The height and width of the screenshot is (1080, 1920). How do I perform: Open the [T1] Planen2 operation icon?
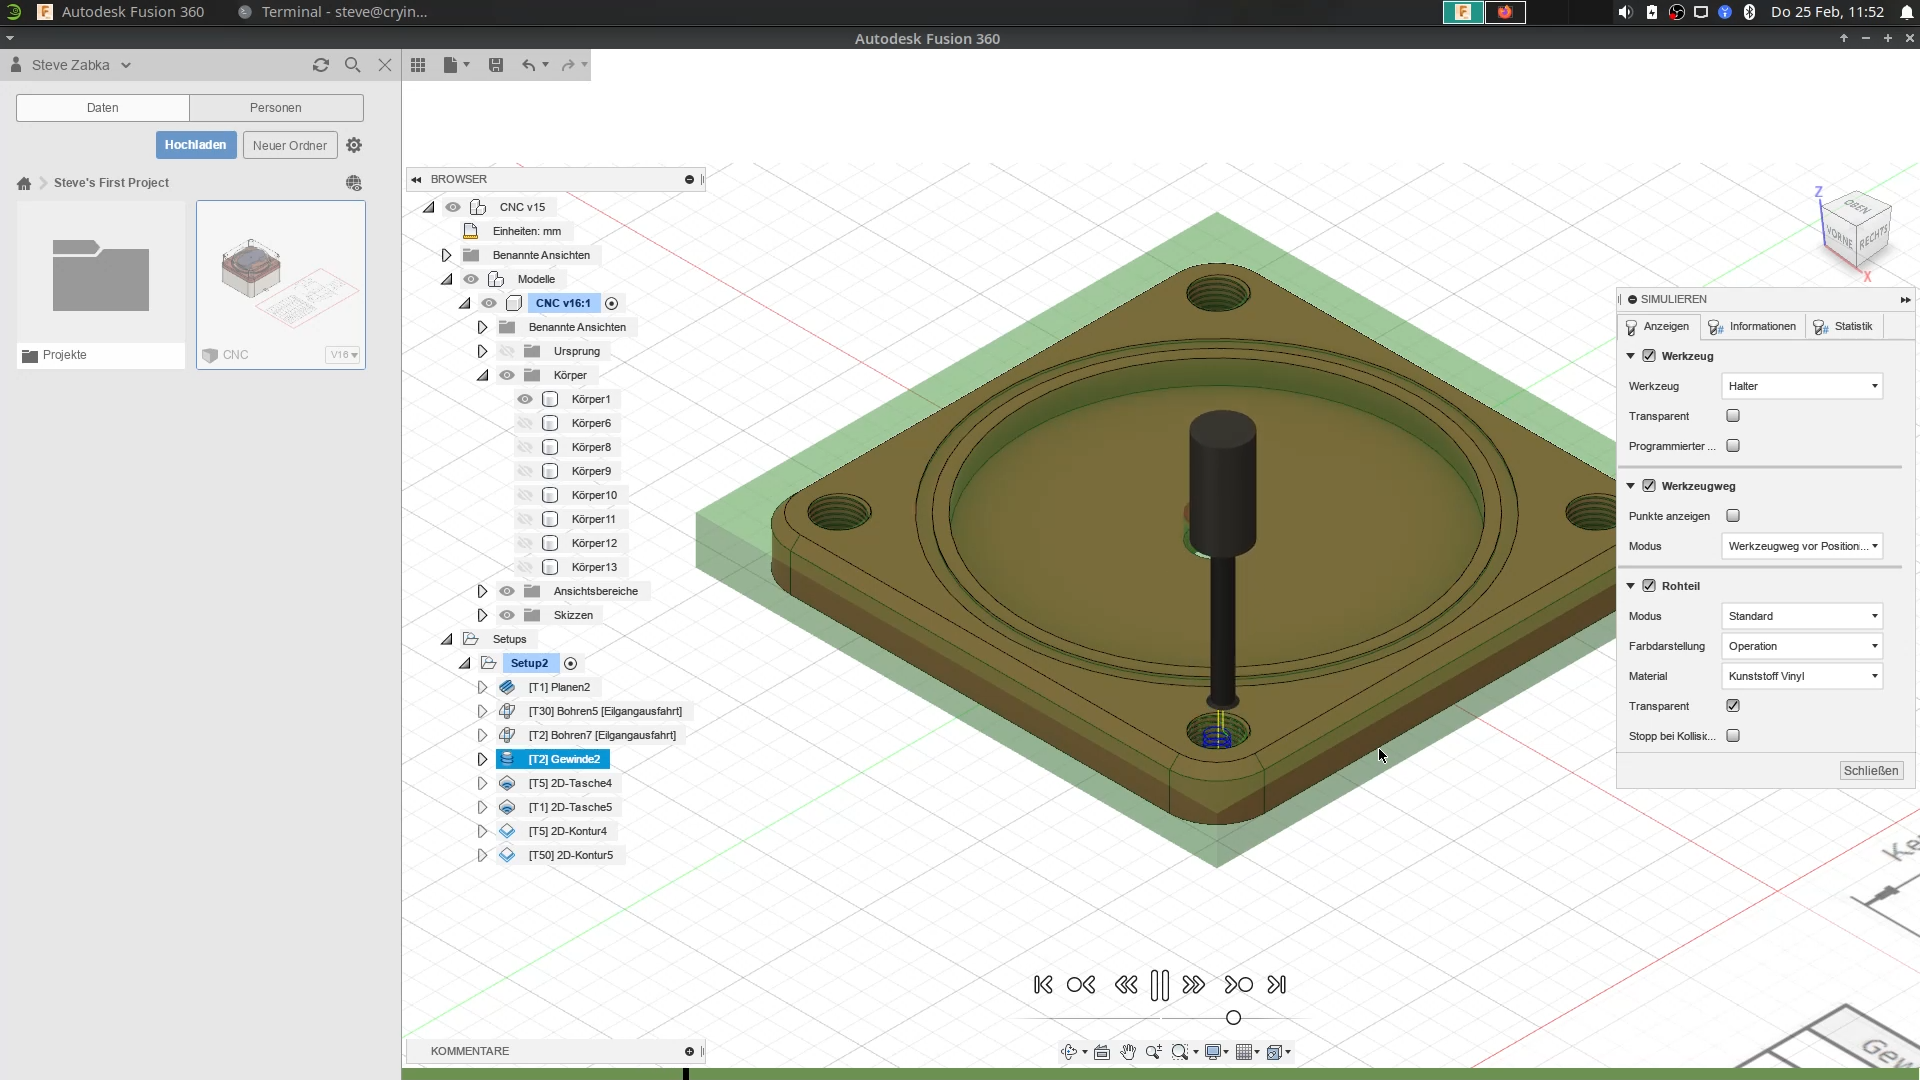507,687
